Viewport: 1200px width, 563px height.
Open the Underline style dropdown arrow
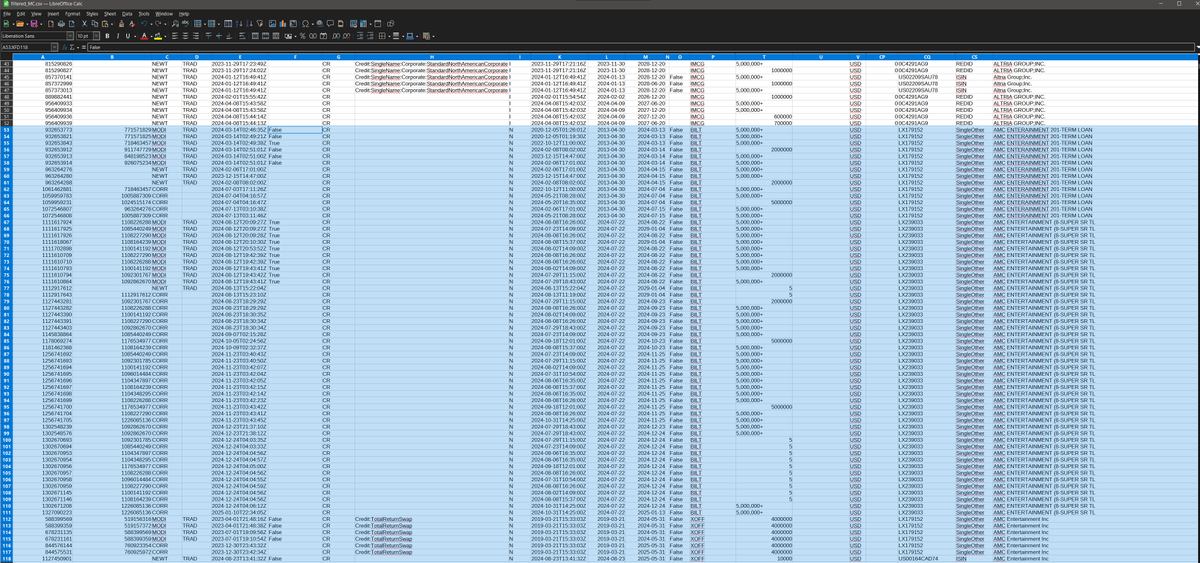click(135, 36)
